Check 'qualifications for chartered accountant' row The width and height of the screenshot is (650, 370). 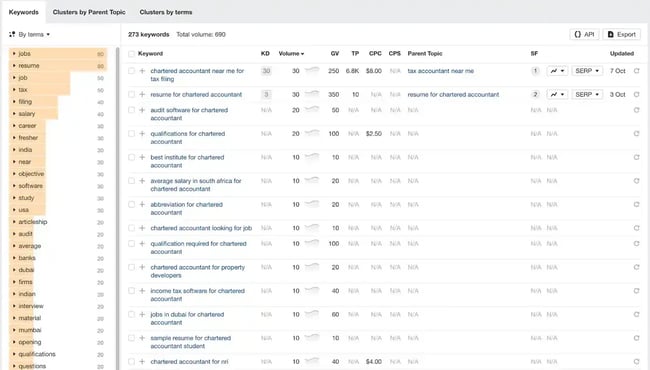point(131,134)
